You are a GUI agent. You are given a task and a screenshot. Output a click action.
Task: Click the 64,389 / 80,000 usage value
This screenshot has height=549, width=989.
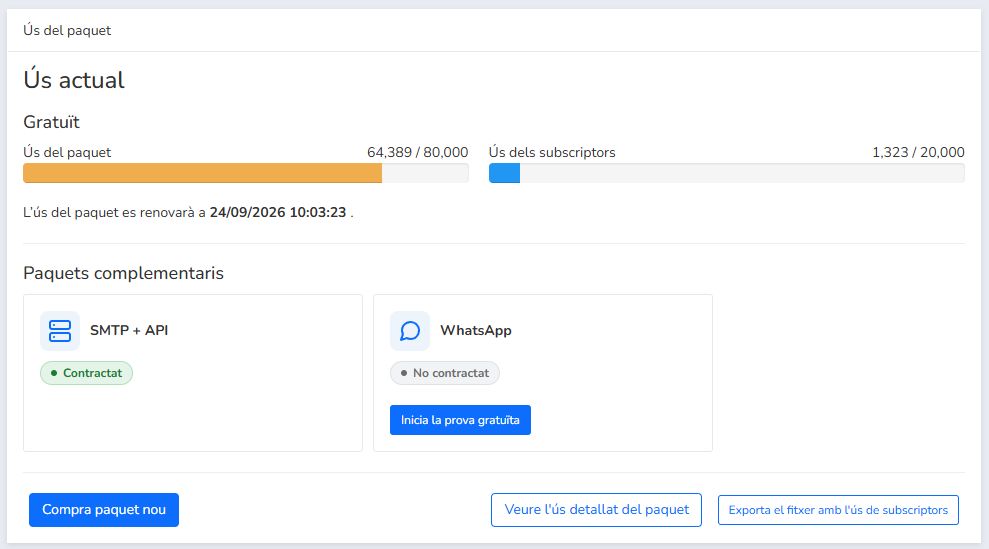(418, 152)
